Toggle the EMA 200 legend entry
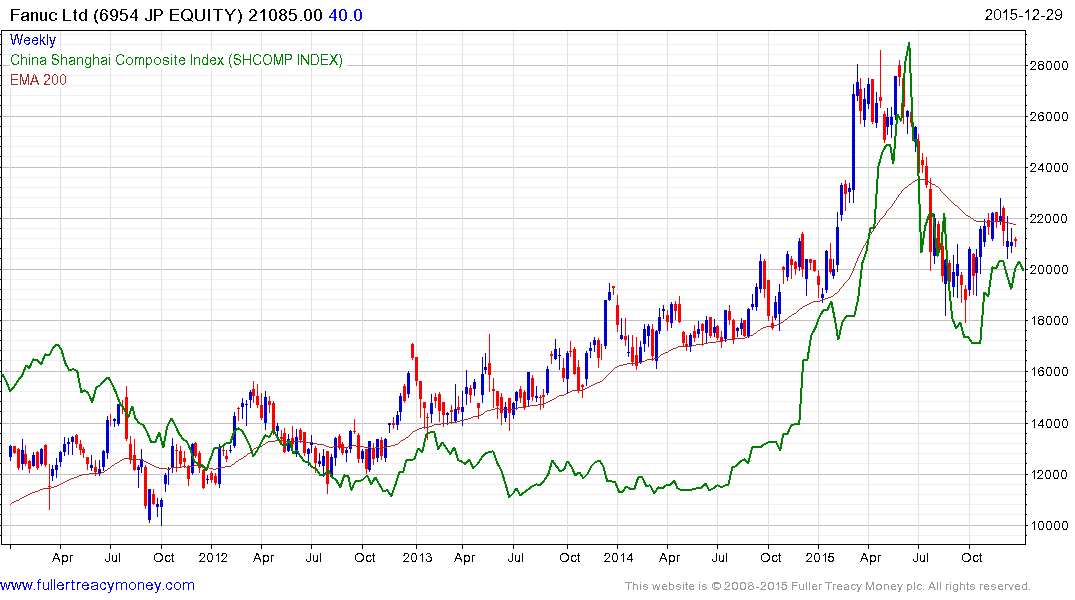 (x=38, y=80)
